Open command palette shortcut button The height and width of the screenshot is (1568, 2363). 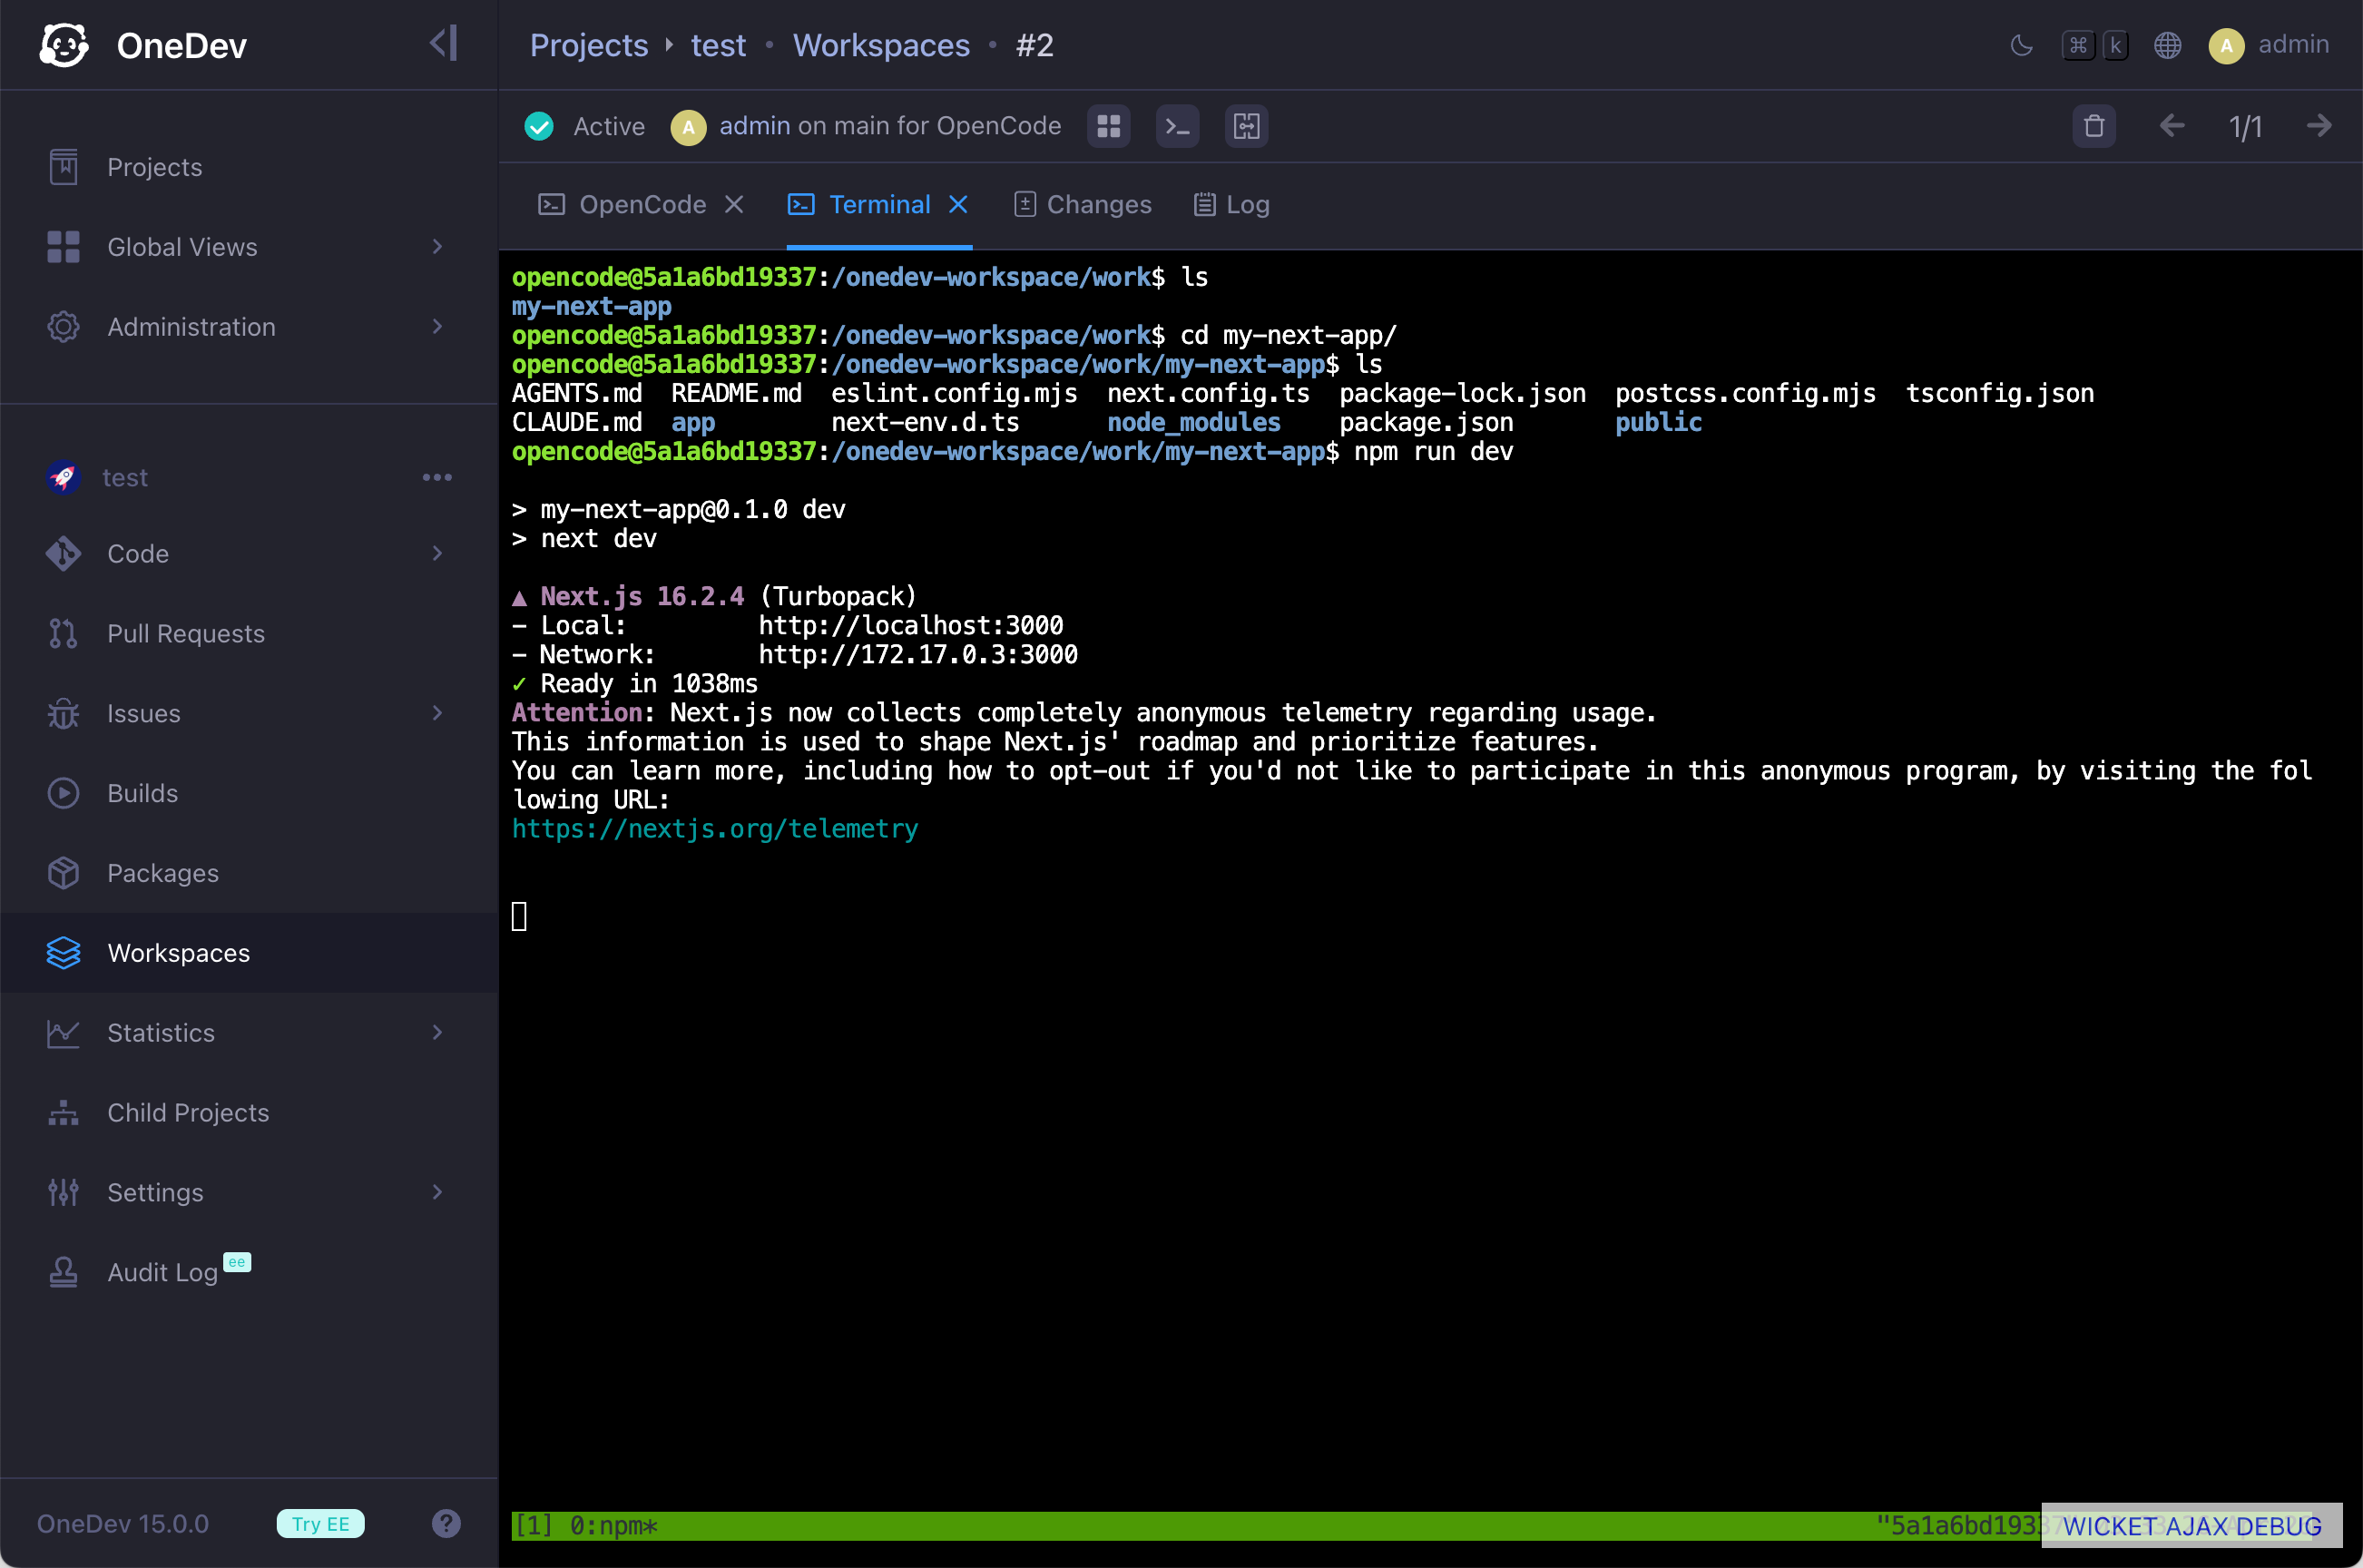click(x=2095, y=45)
